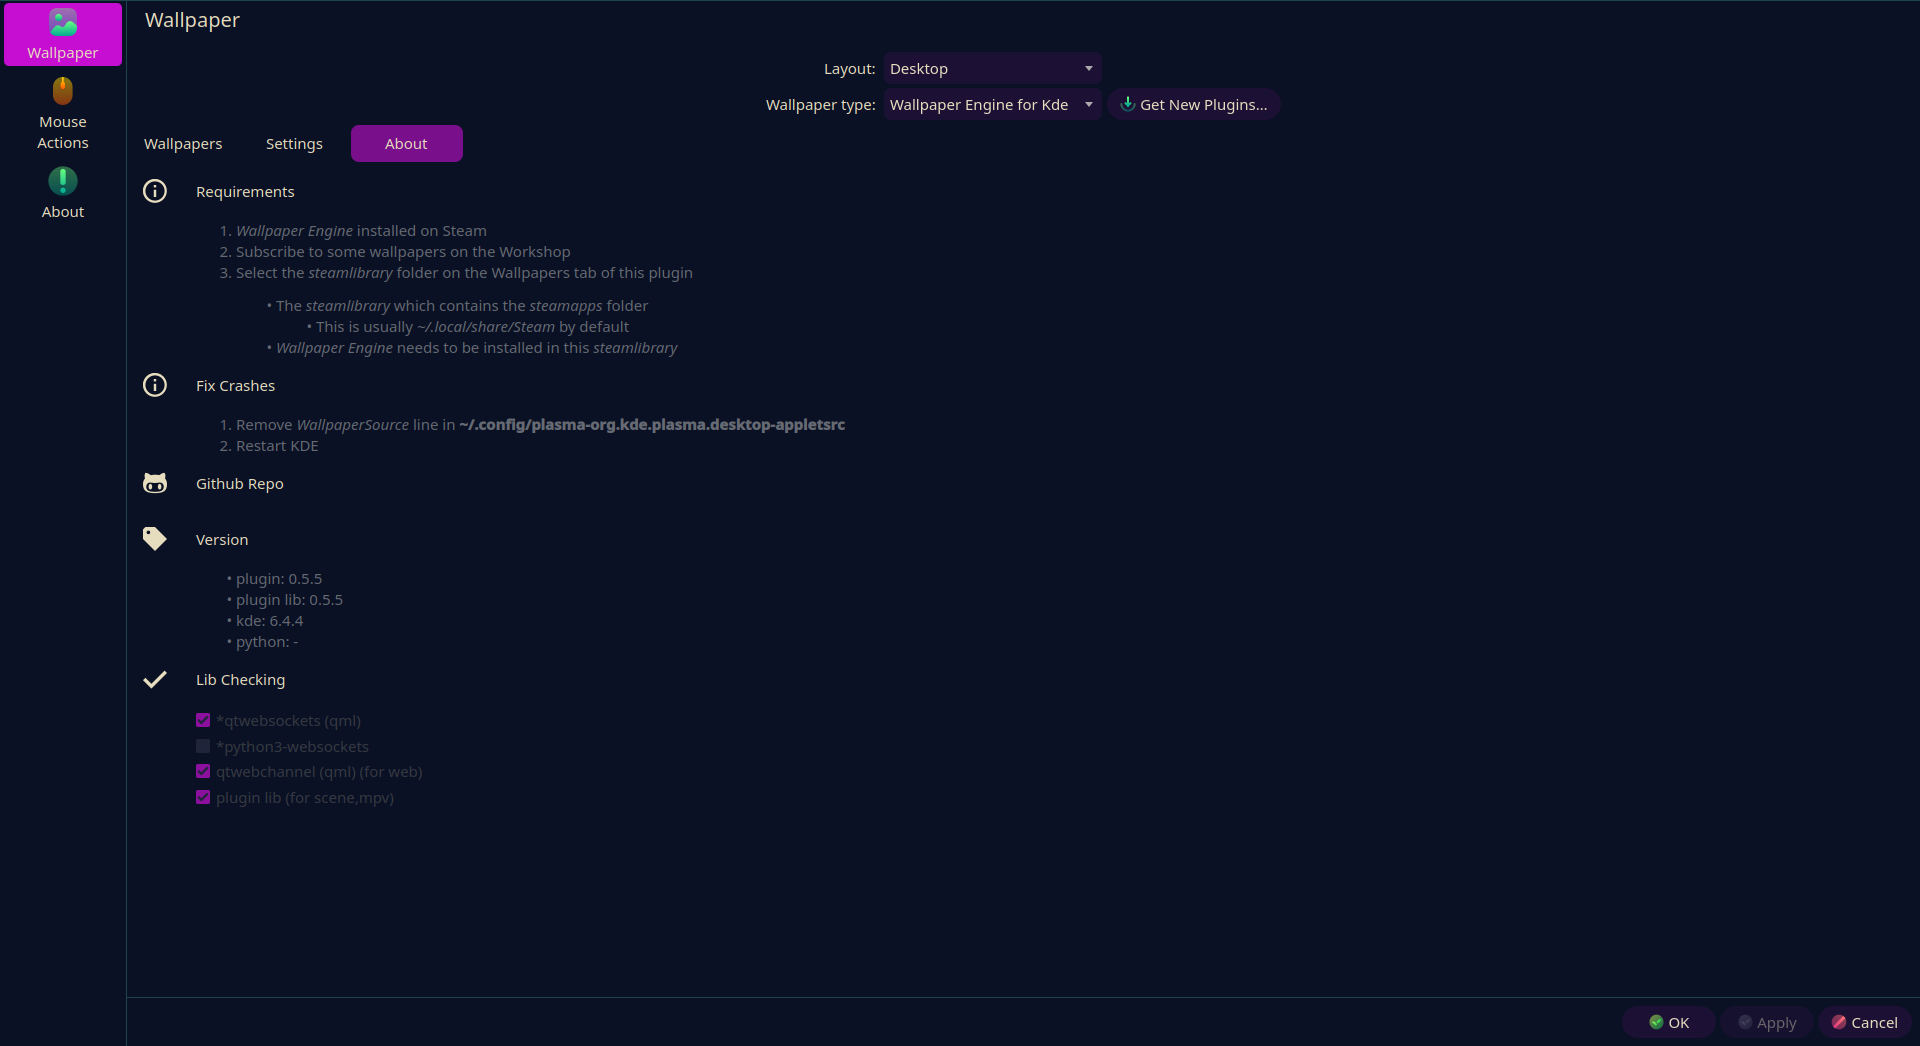Toggle the plugin lib (for scene,mpv) checkbox

[203, 797]
